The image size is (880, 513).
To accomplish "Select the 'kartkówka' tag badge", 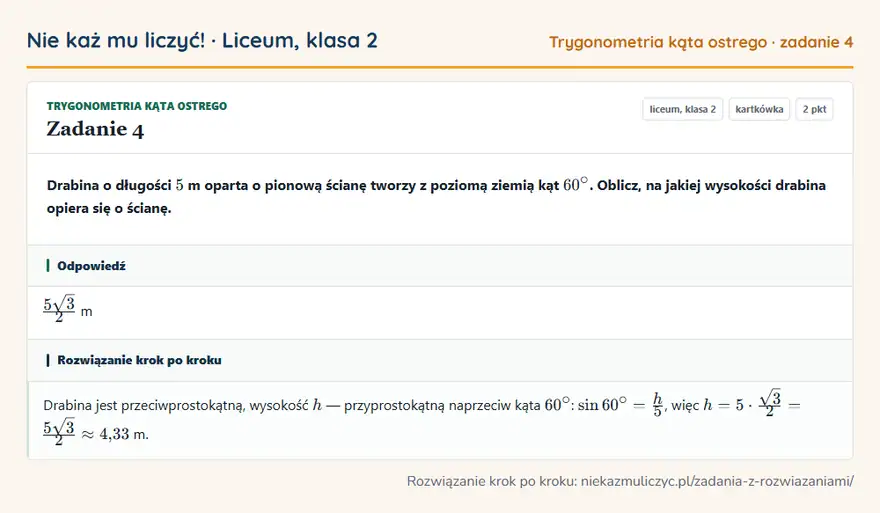I will point(759,109).
